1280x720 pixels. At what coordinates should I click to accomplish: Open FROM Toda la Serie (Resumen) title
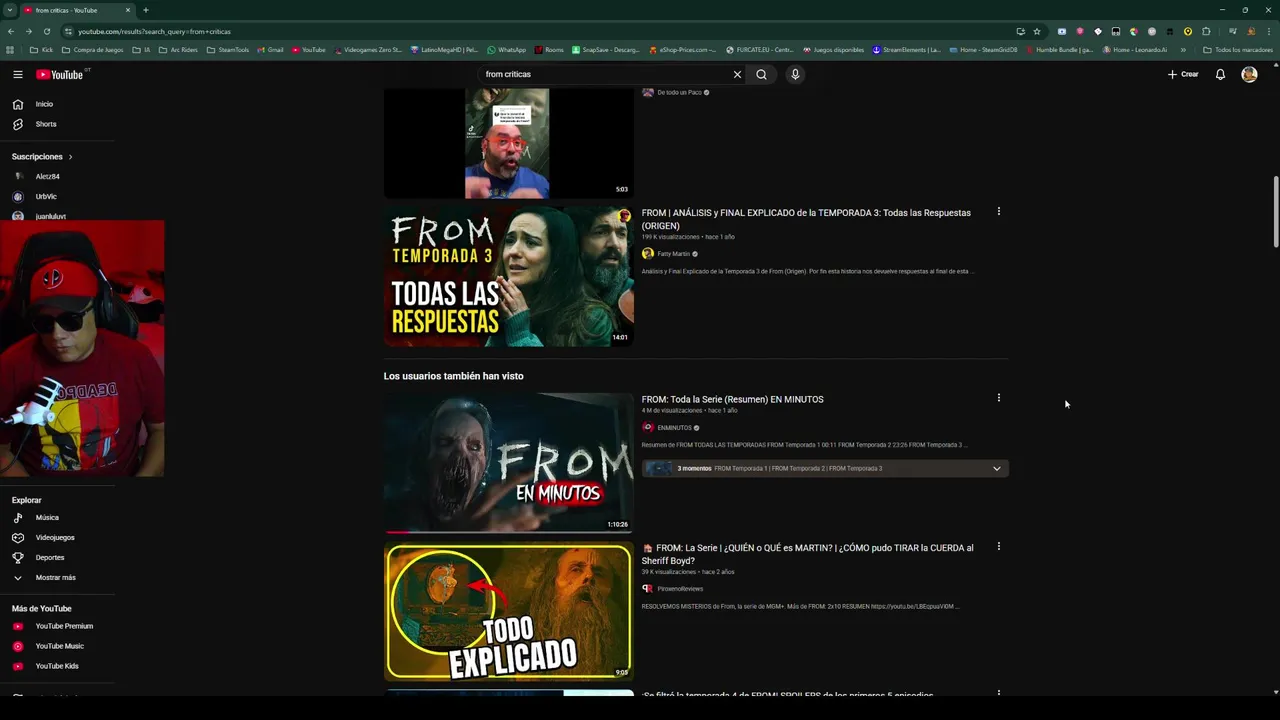(x=732, y=399)
